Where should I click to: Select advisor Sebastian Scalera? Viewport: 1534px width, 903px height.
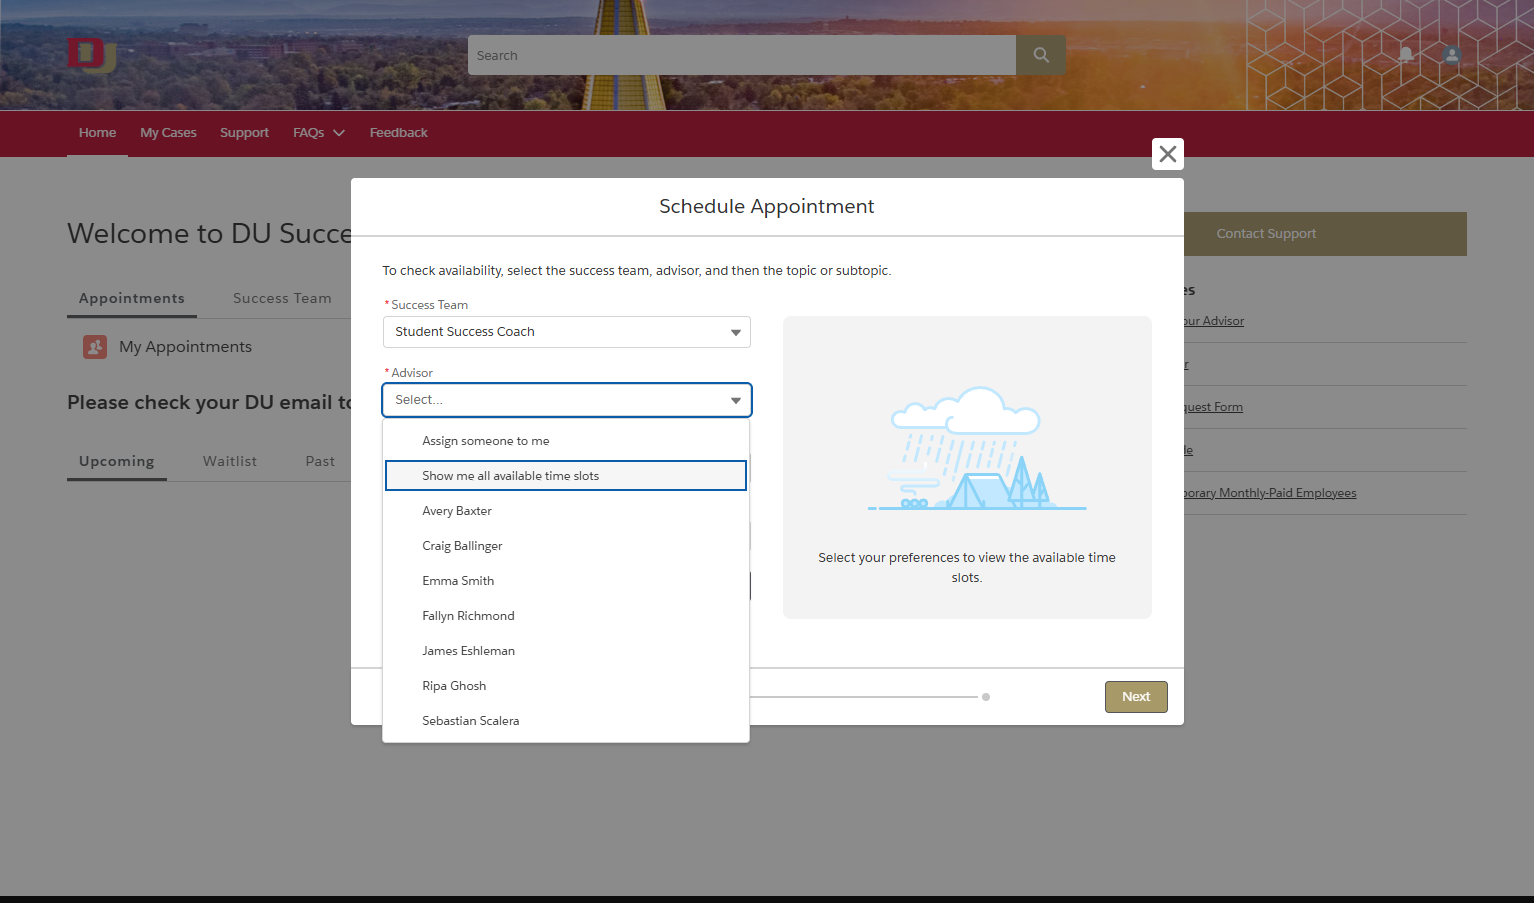coord(566,721)
